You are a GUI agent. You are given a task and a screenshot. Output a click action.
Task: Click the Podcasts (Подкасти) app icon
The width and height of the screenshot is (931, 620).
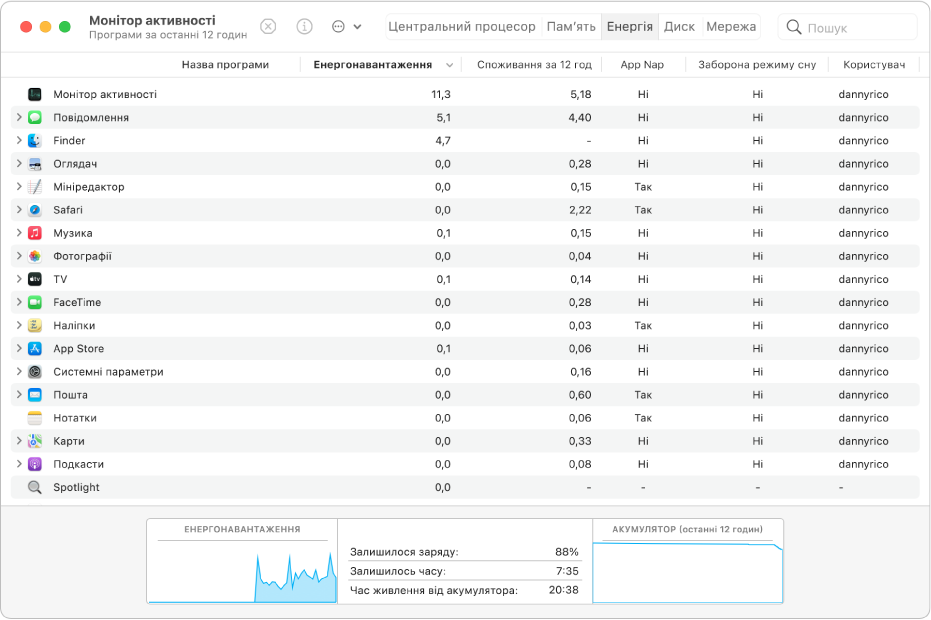[35, 464]
